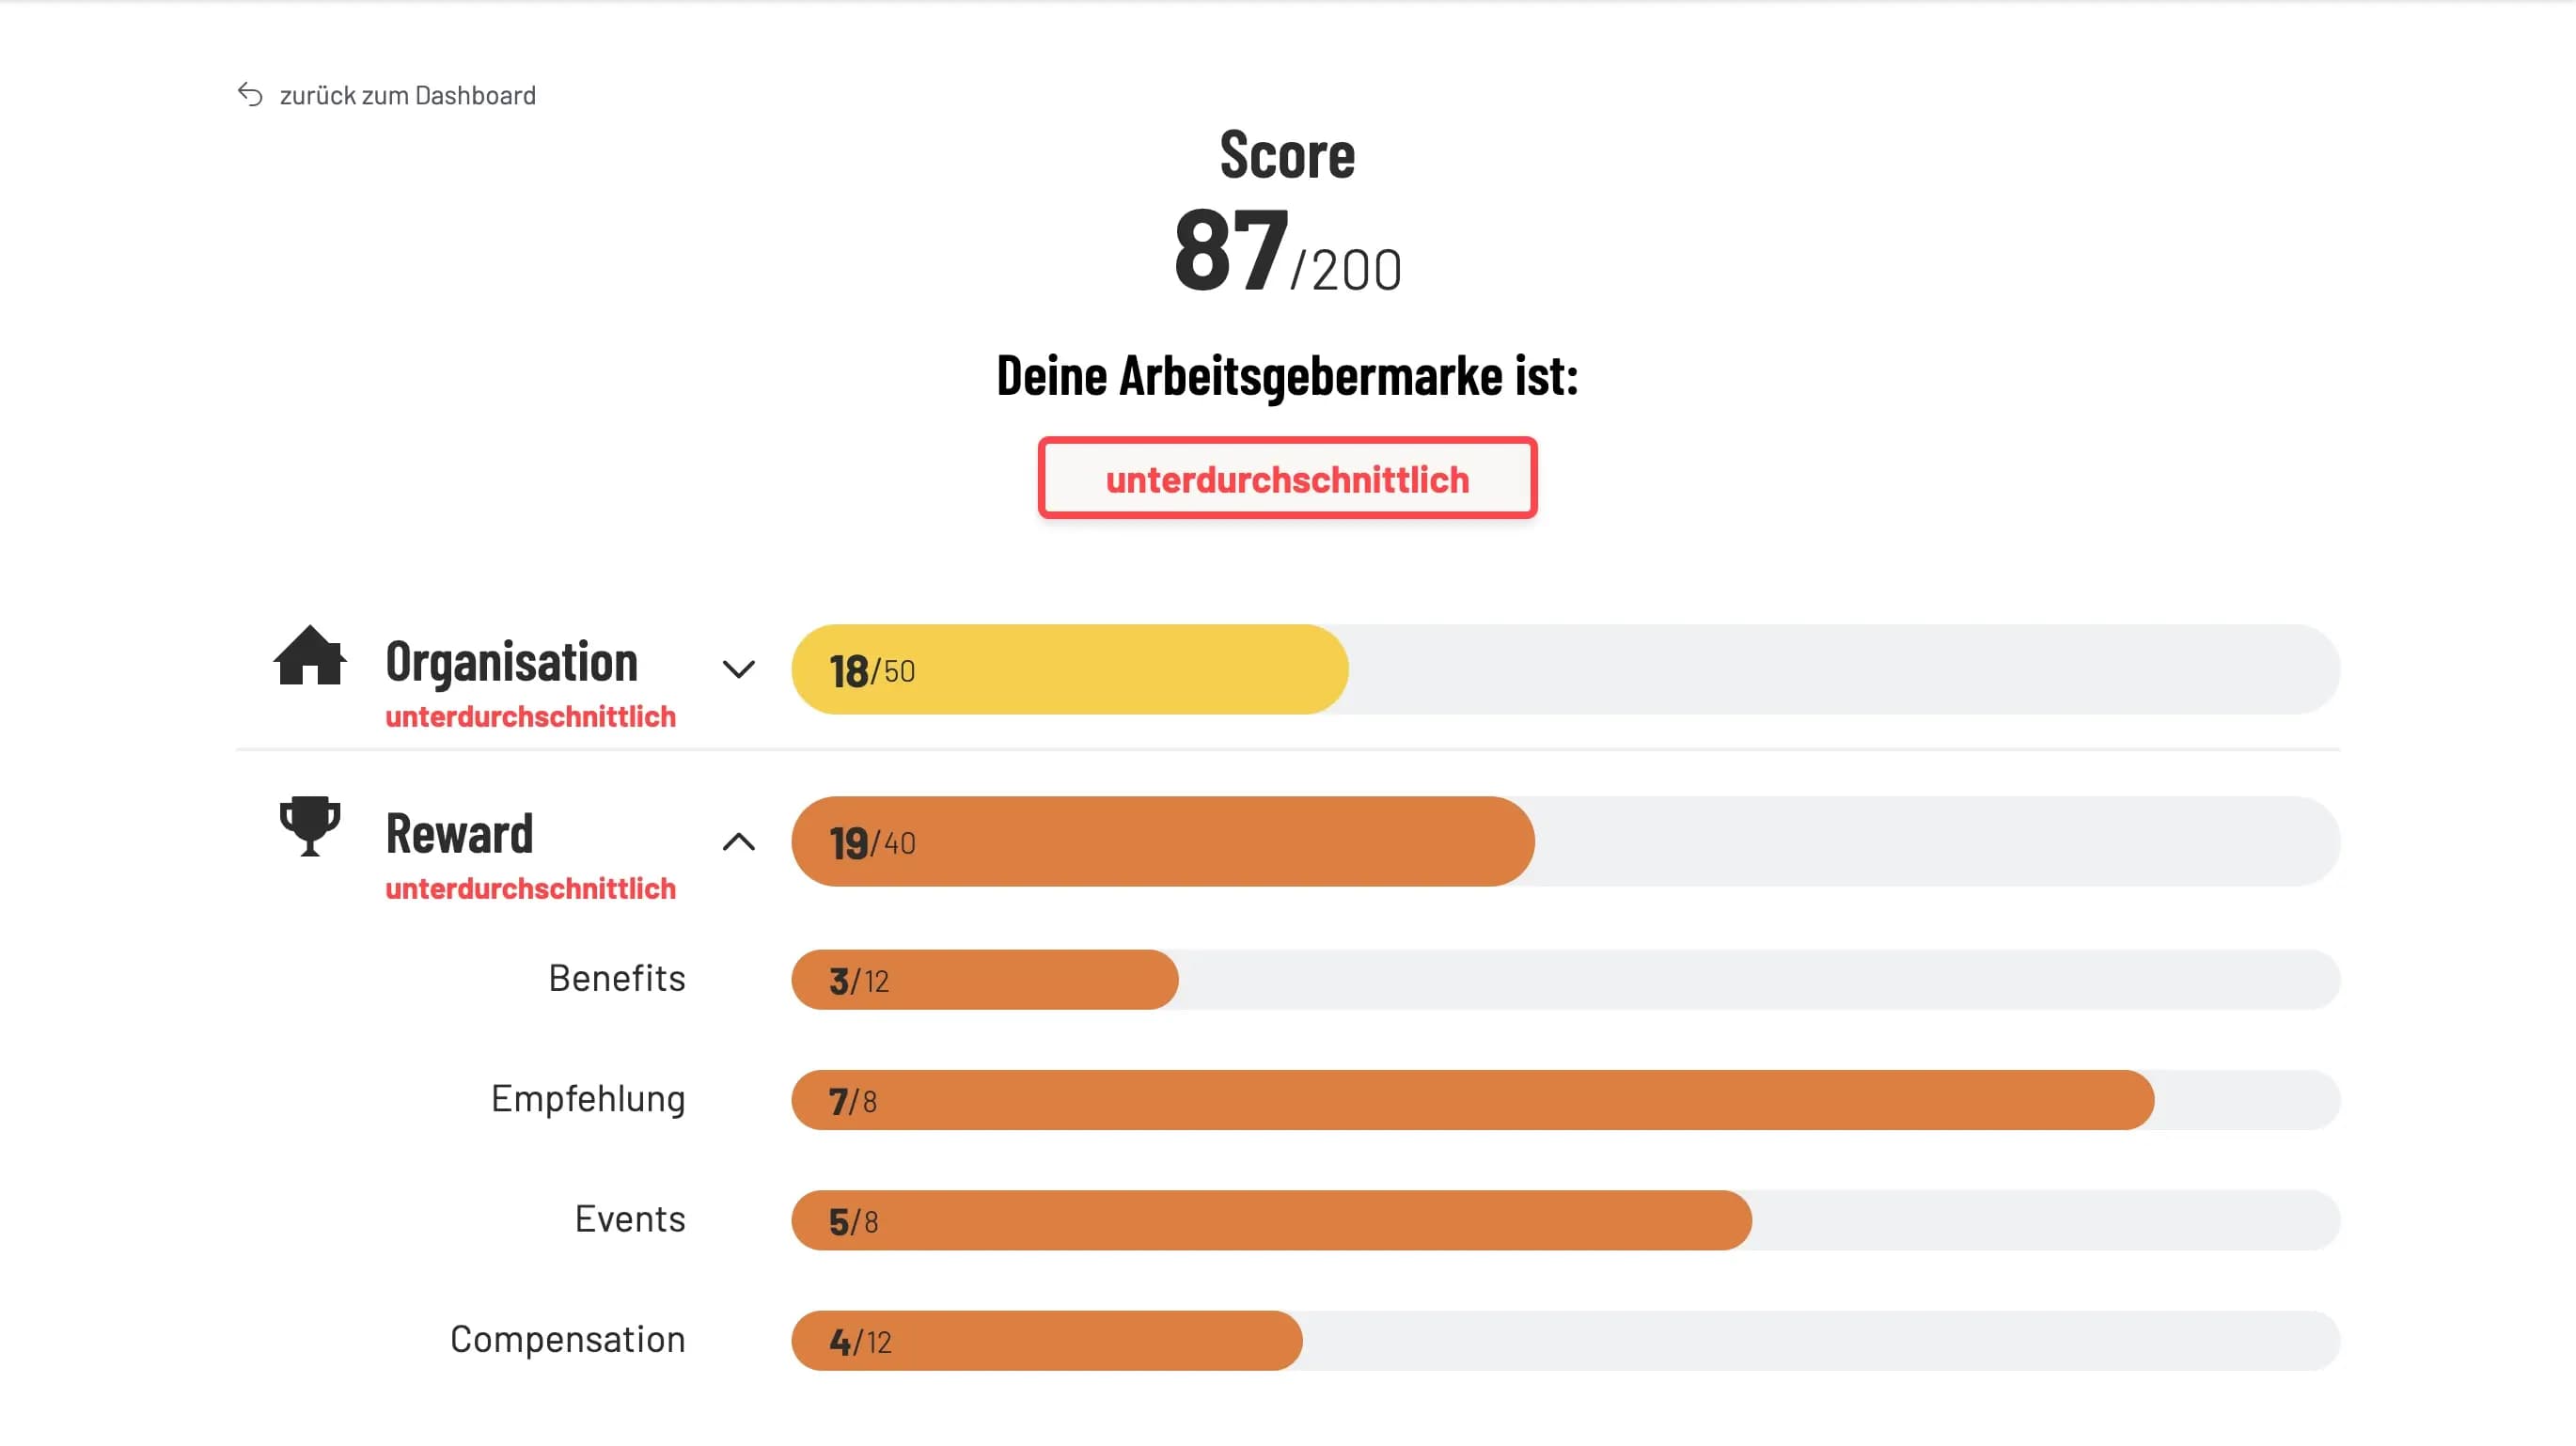Expand the Organisation section chevron
The width and height of the screenshot is (2576, 1446).
coord(739,669)
